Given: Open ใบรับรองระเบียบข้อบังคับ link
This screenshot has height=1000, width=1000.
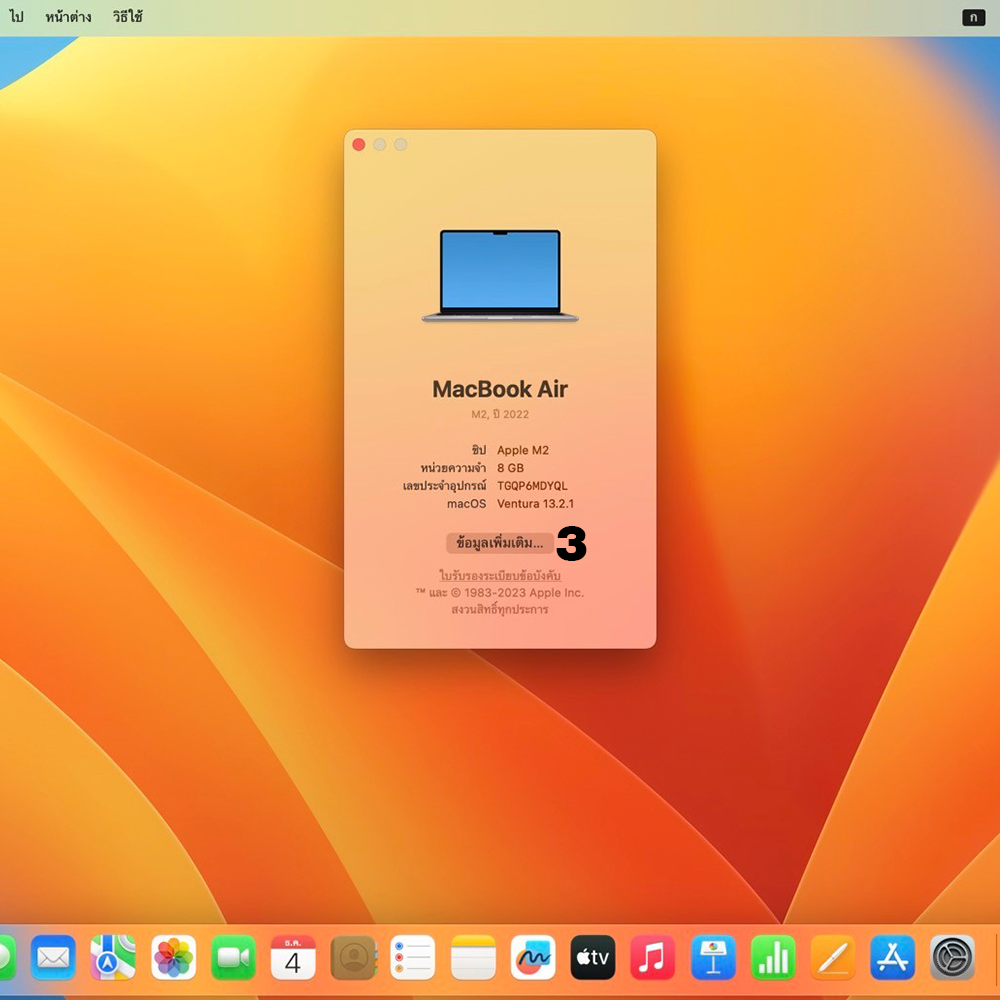Looking at the screenshot, I should coord(500,575).
